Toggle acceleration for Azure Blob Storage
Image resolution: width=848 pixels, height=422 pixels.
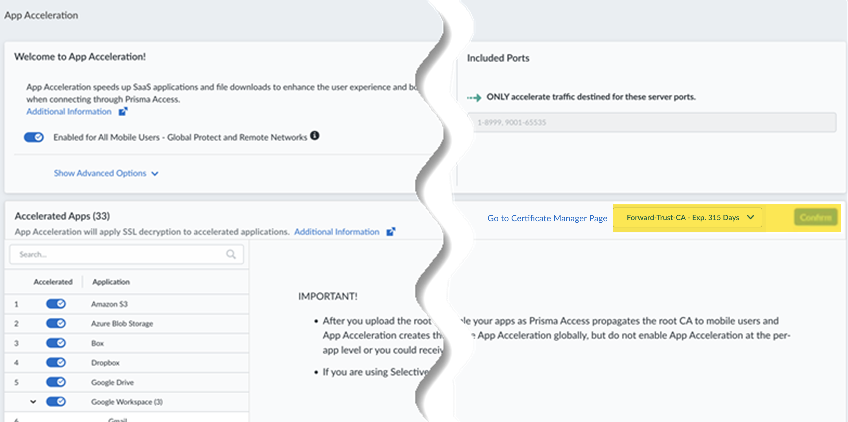tap(56, 324)
